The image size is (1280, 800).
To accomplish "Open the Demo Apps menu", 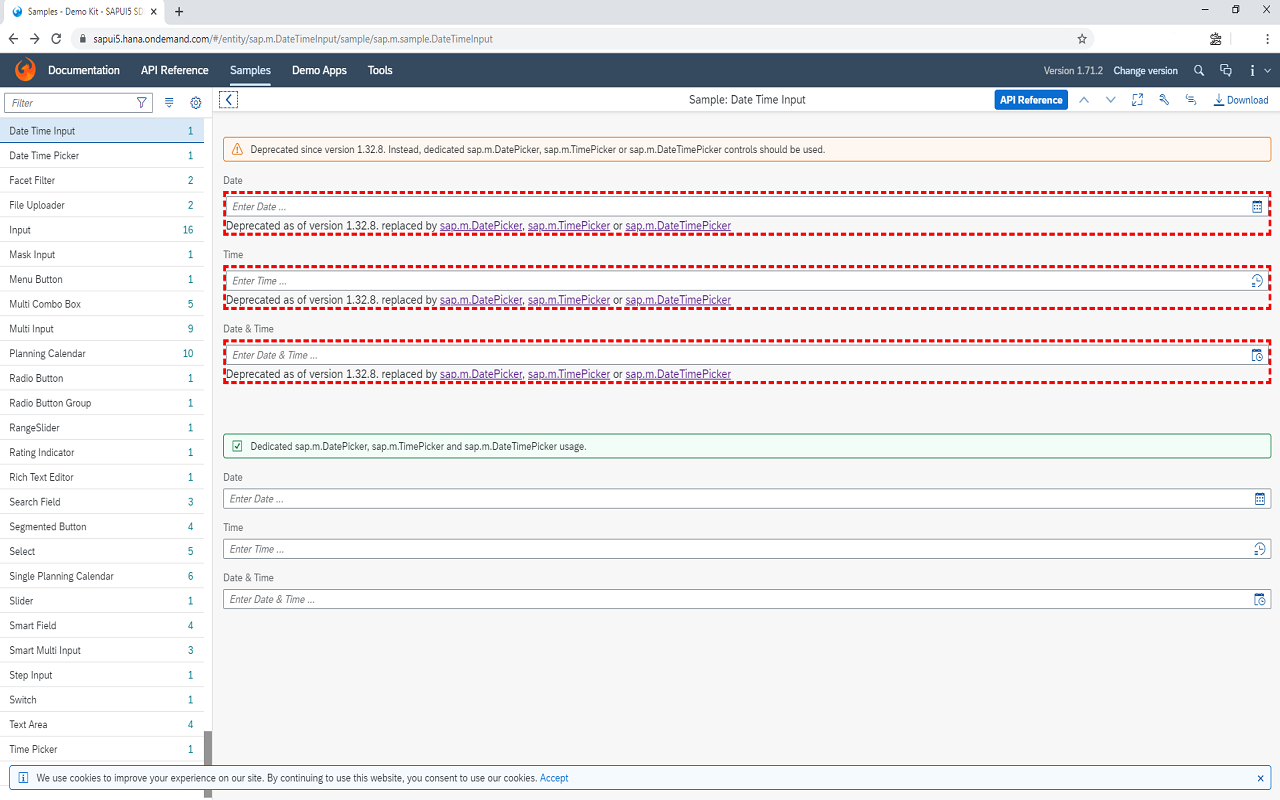I will pos(319,70).
